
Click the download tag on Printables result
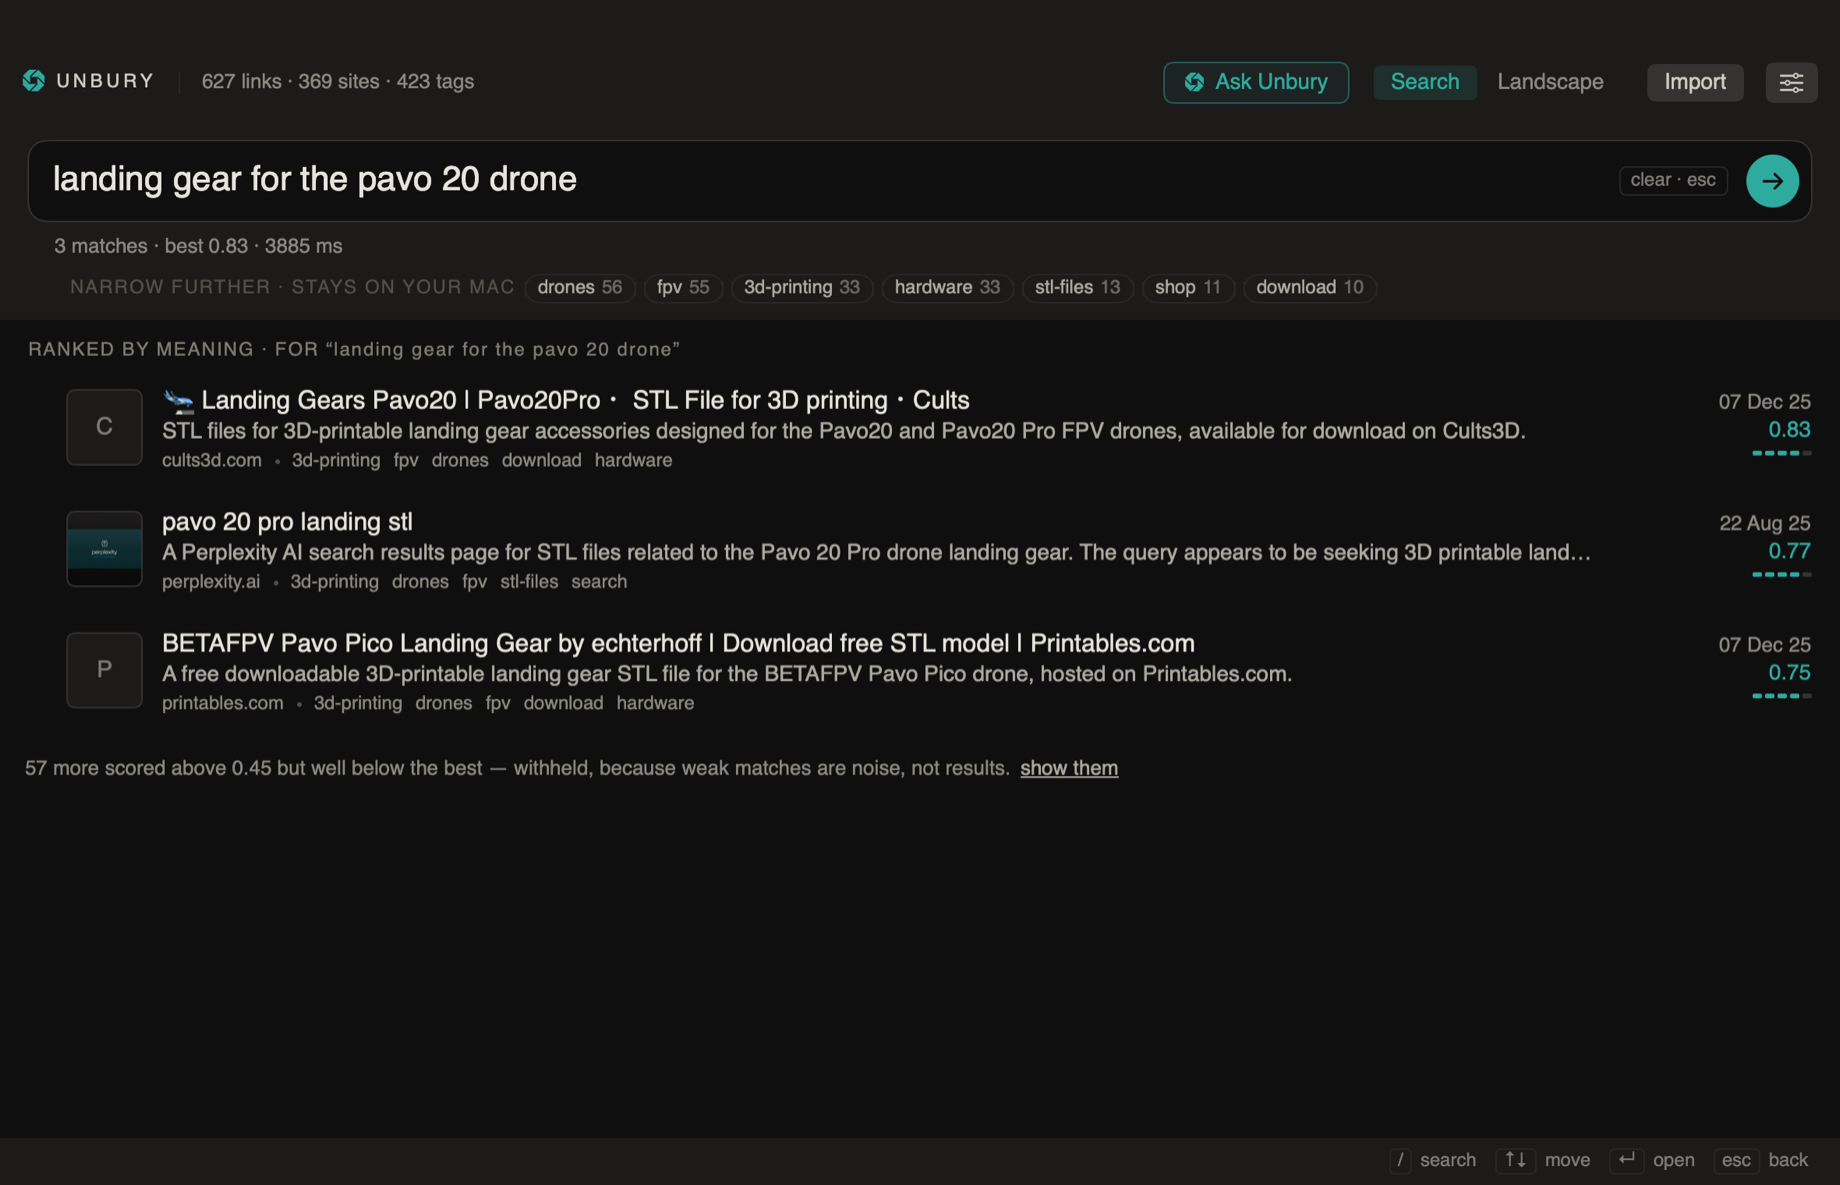[x=563, y=703]
